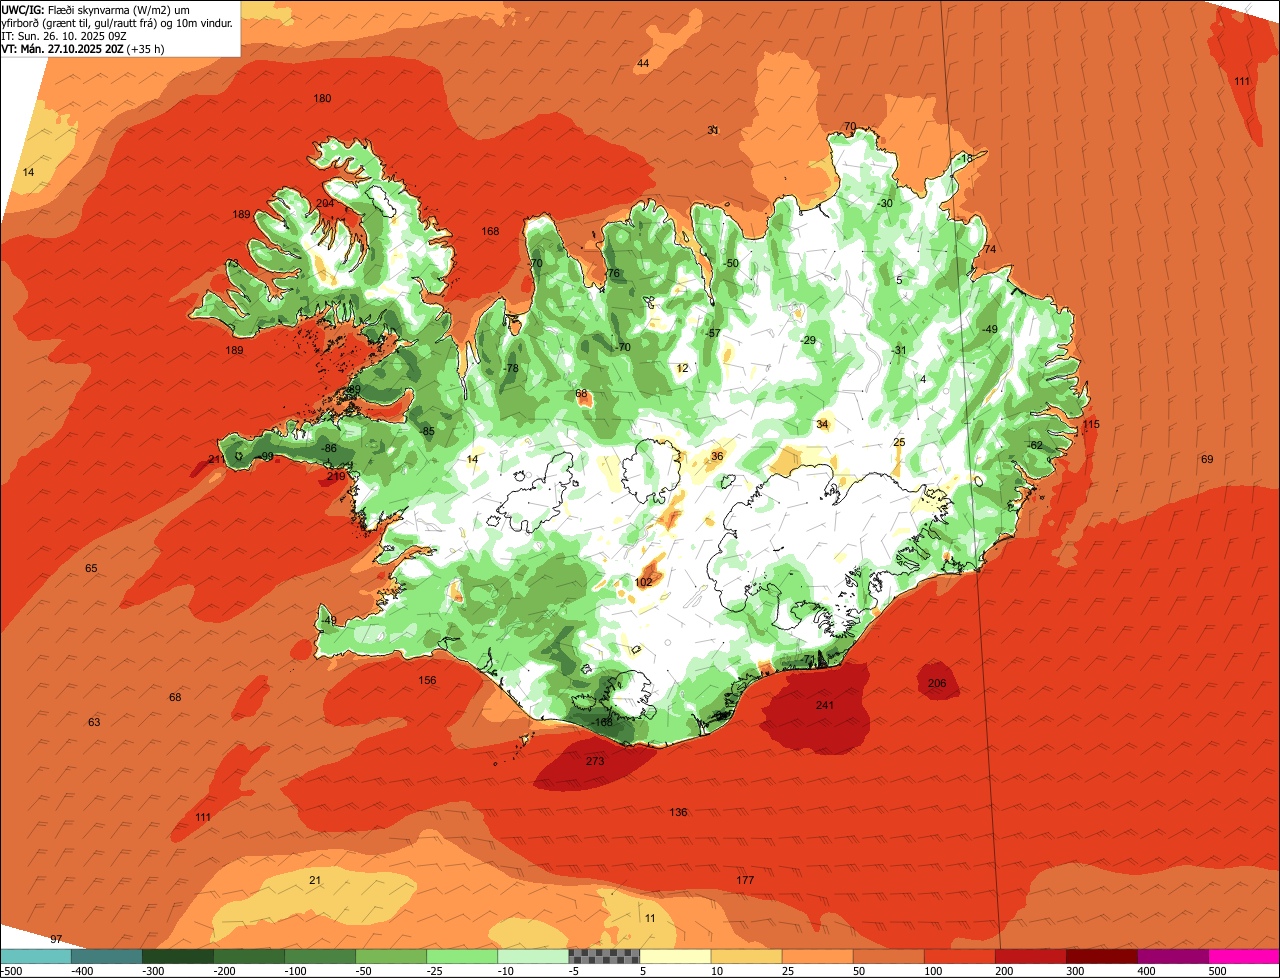Screen dimensions: 1280x978
Task: Click the checkered legend swatch between -5 and 5
Action: coord(604,956)
